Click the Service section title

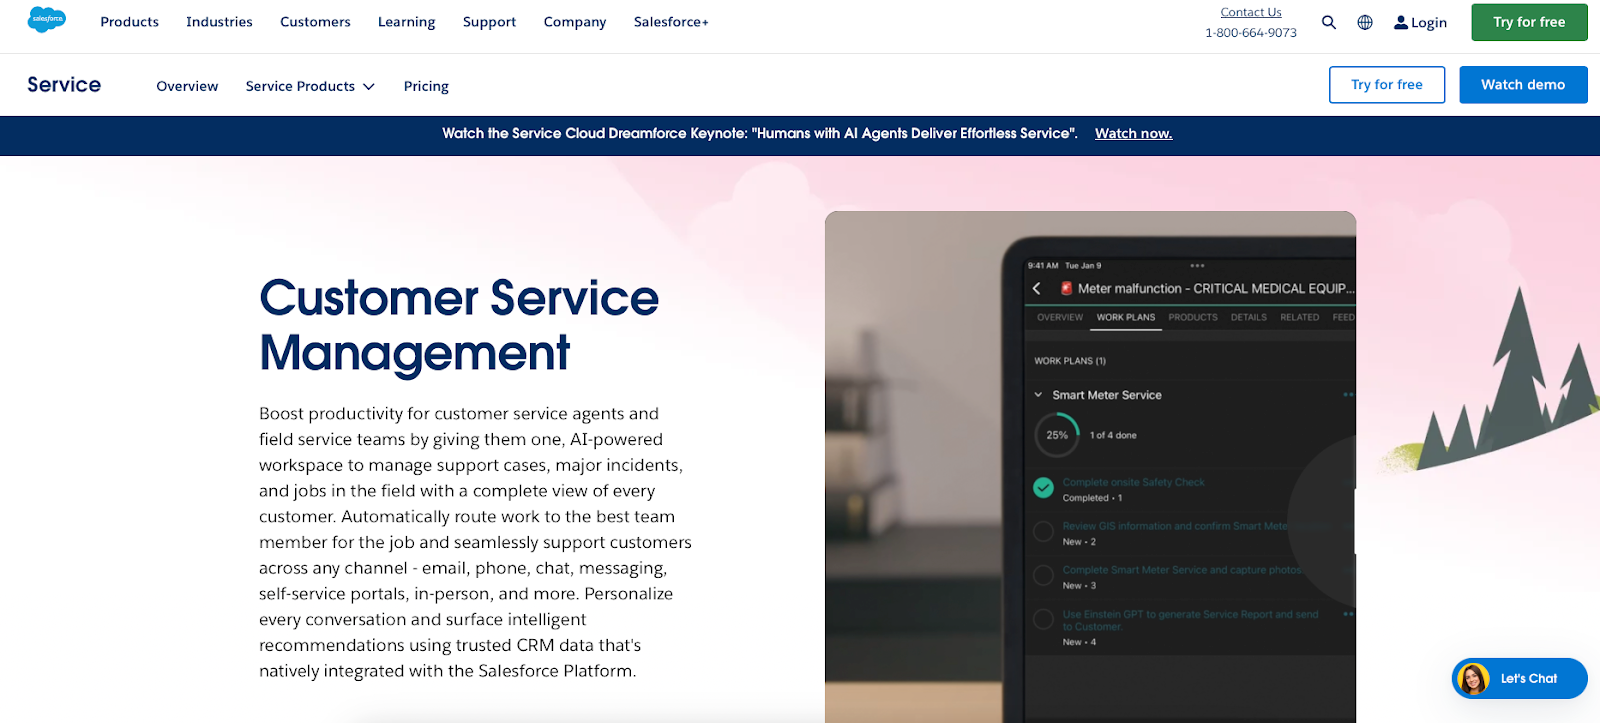point(64,85)
